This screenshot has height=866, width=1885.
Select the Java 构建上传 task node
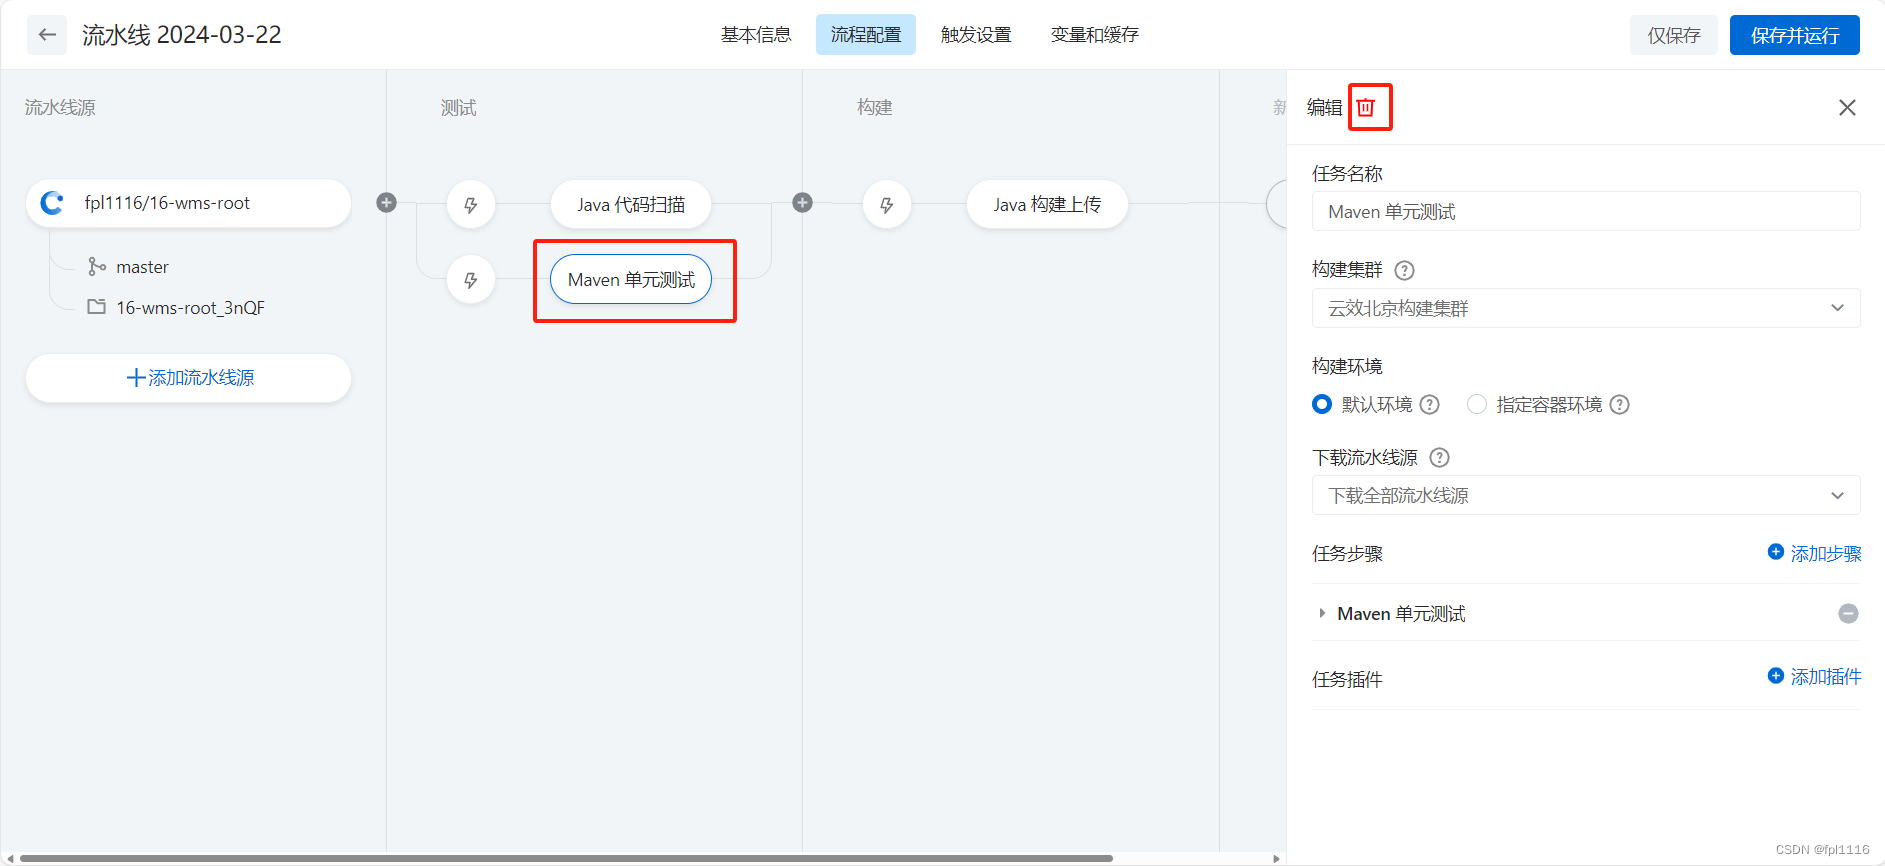(x=1047, y=205)
